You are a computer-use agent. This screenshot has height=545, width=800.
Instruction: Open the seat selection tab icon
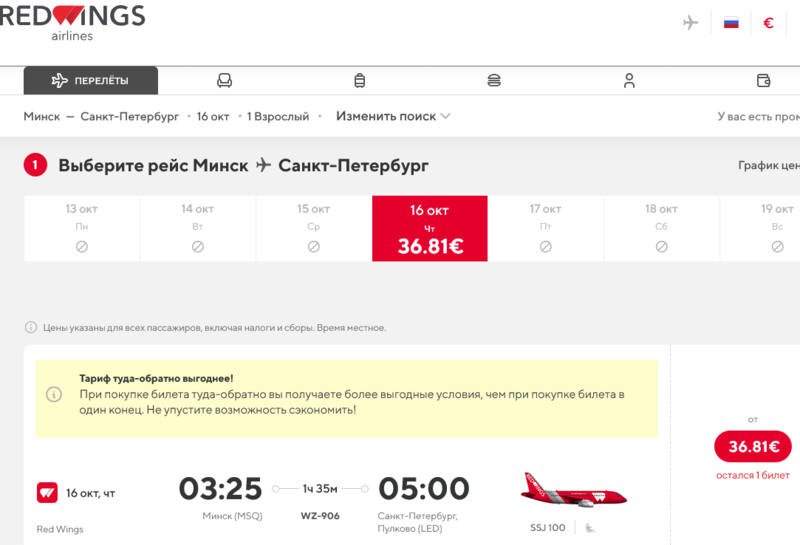[225, 81]
